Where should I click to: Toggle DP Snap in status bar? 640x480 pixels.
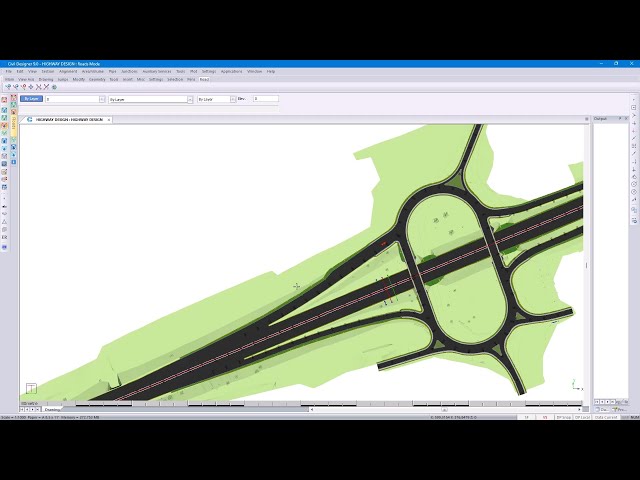coord(564,417)
